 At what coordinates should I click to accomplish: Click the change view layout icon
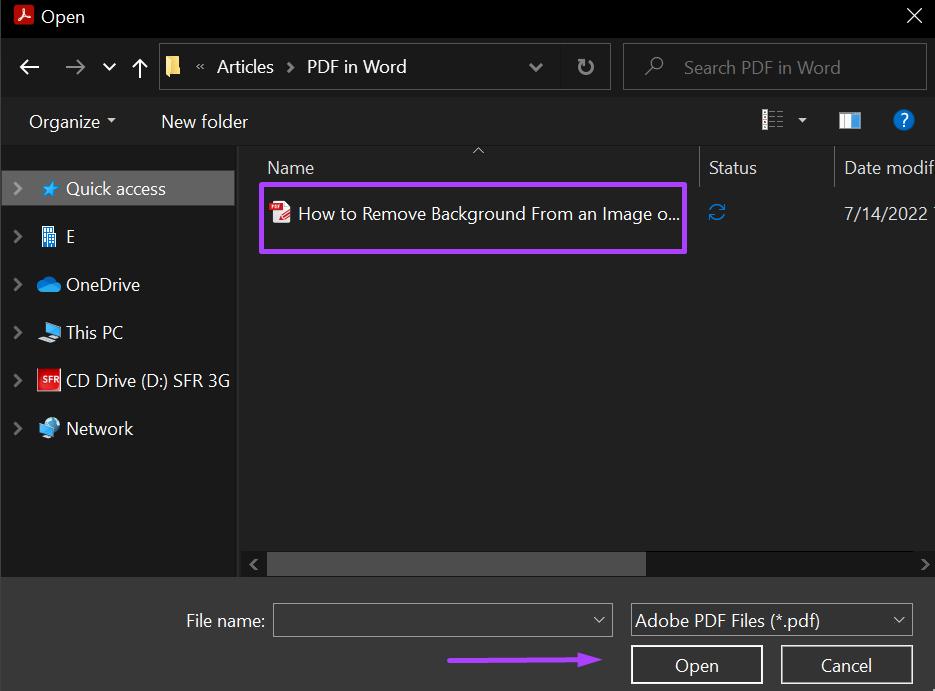tap(772, 119)
